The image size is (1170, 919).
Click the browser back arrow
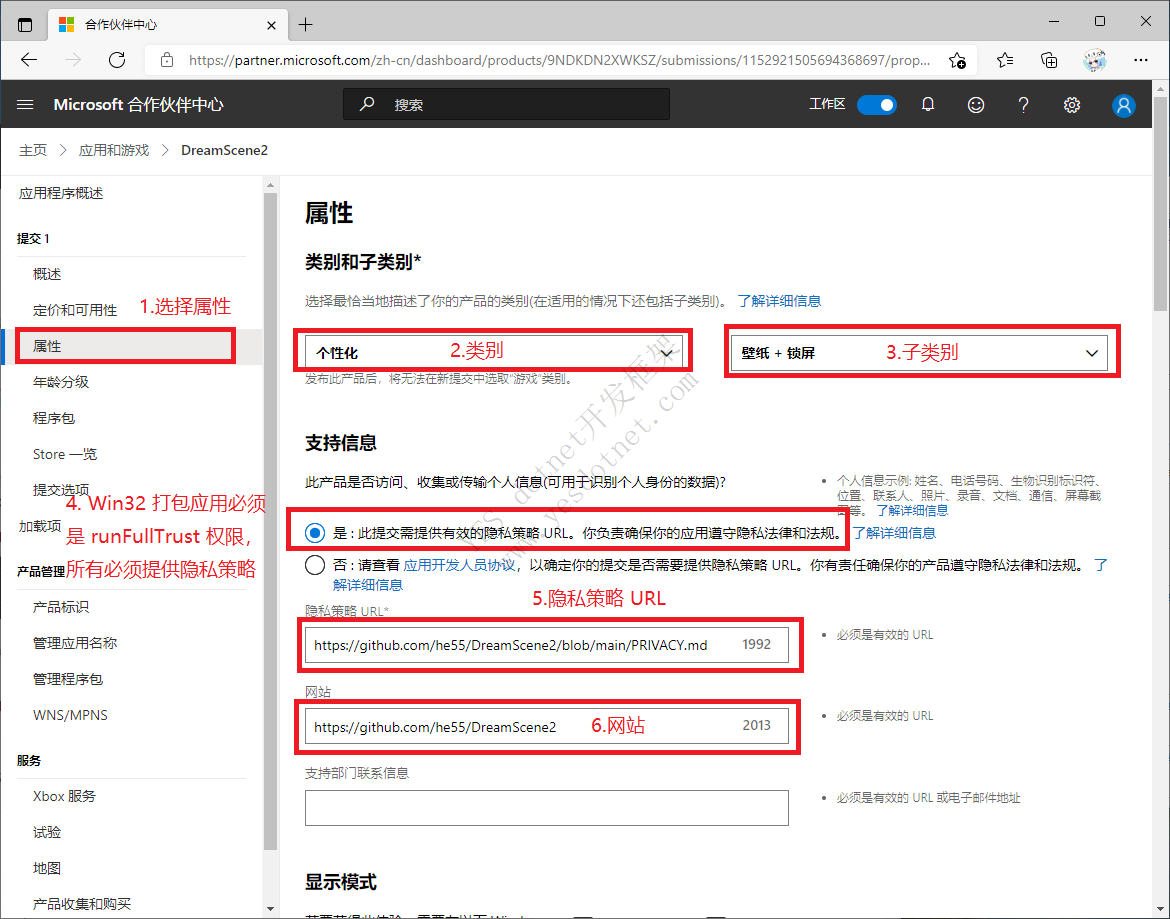pos(29,60)
